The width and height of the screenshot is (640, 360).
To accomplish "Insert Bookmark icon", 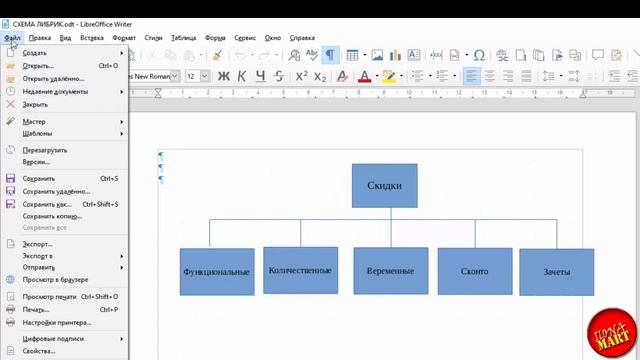I will click(x=557, y=55).
